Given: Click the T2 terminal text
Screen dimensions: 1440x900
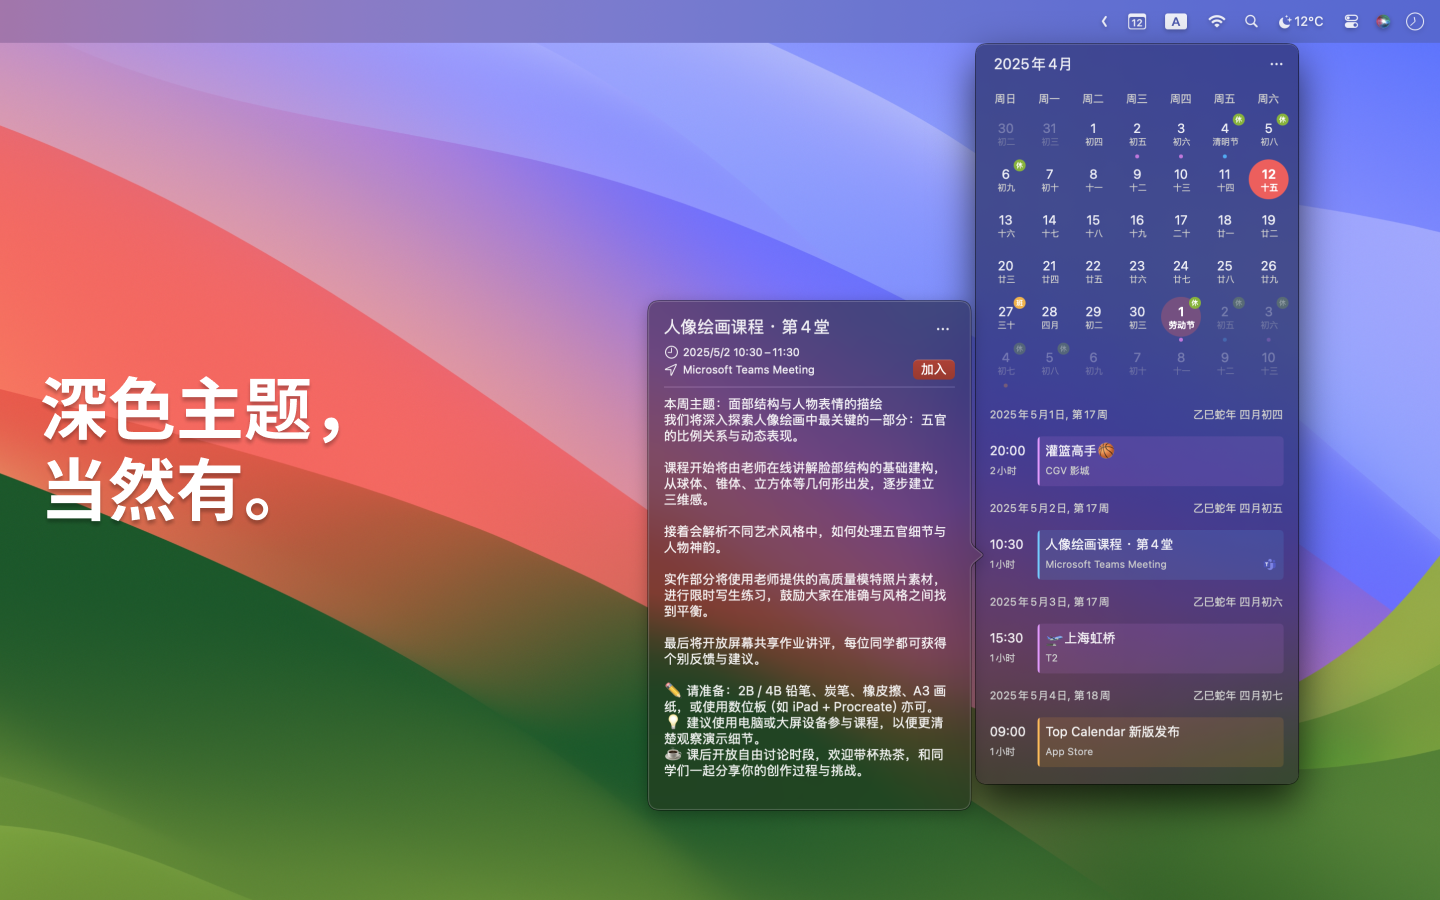Looking at the screenshot, I should (1051, 659).
